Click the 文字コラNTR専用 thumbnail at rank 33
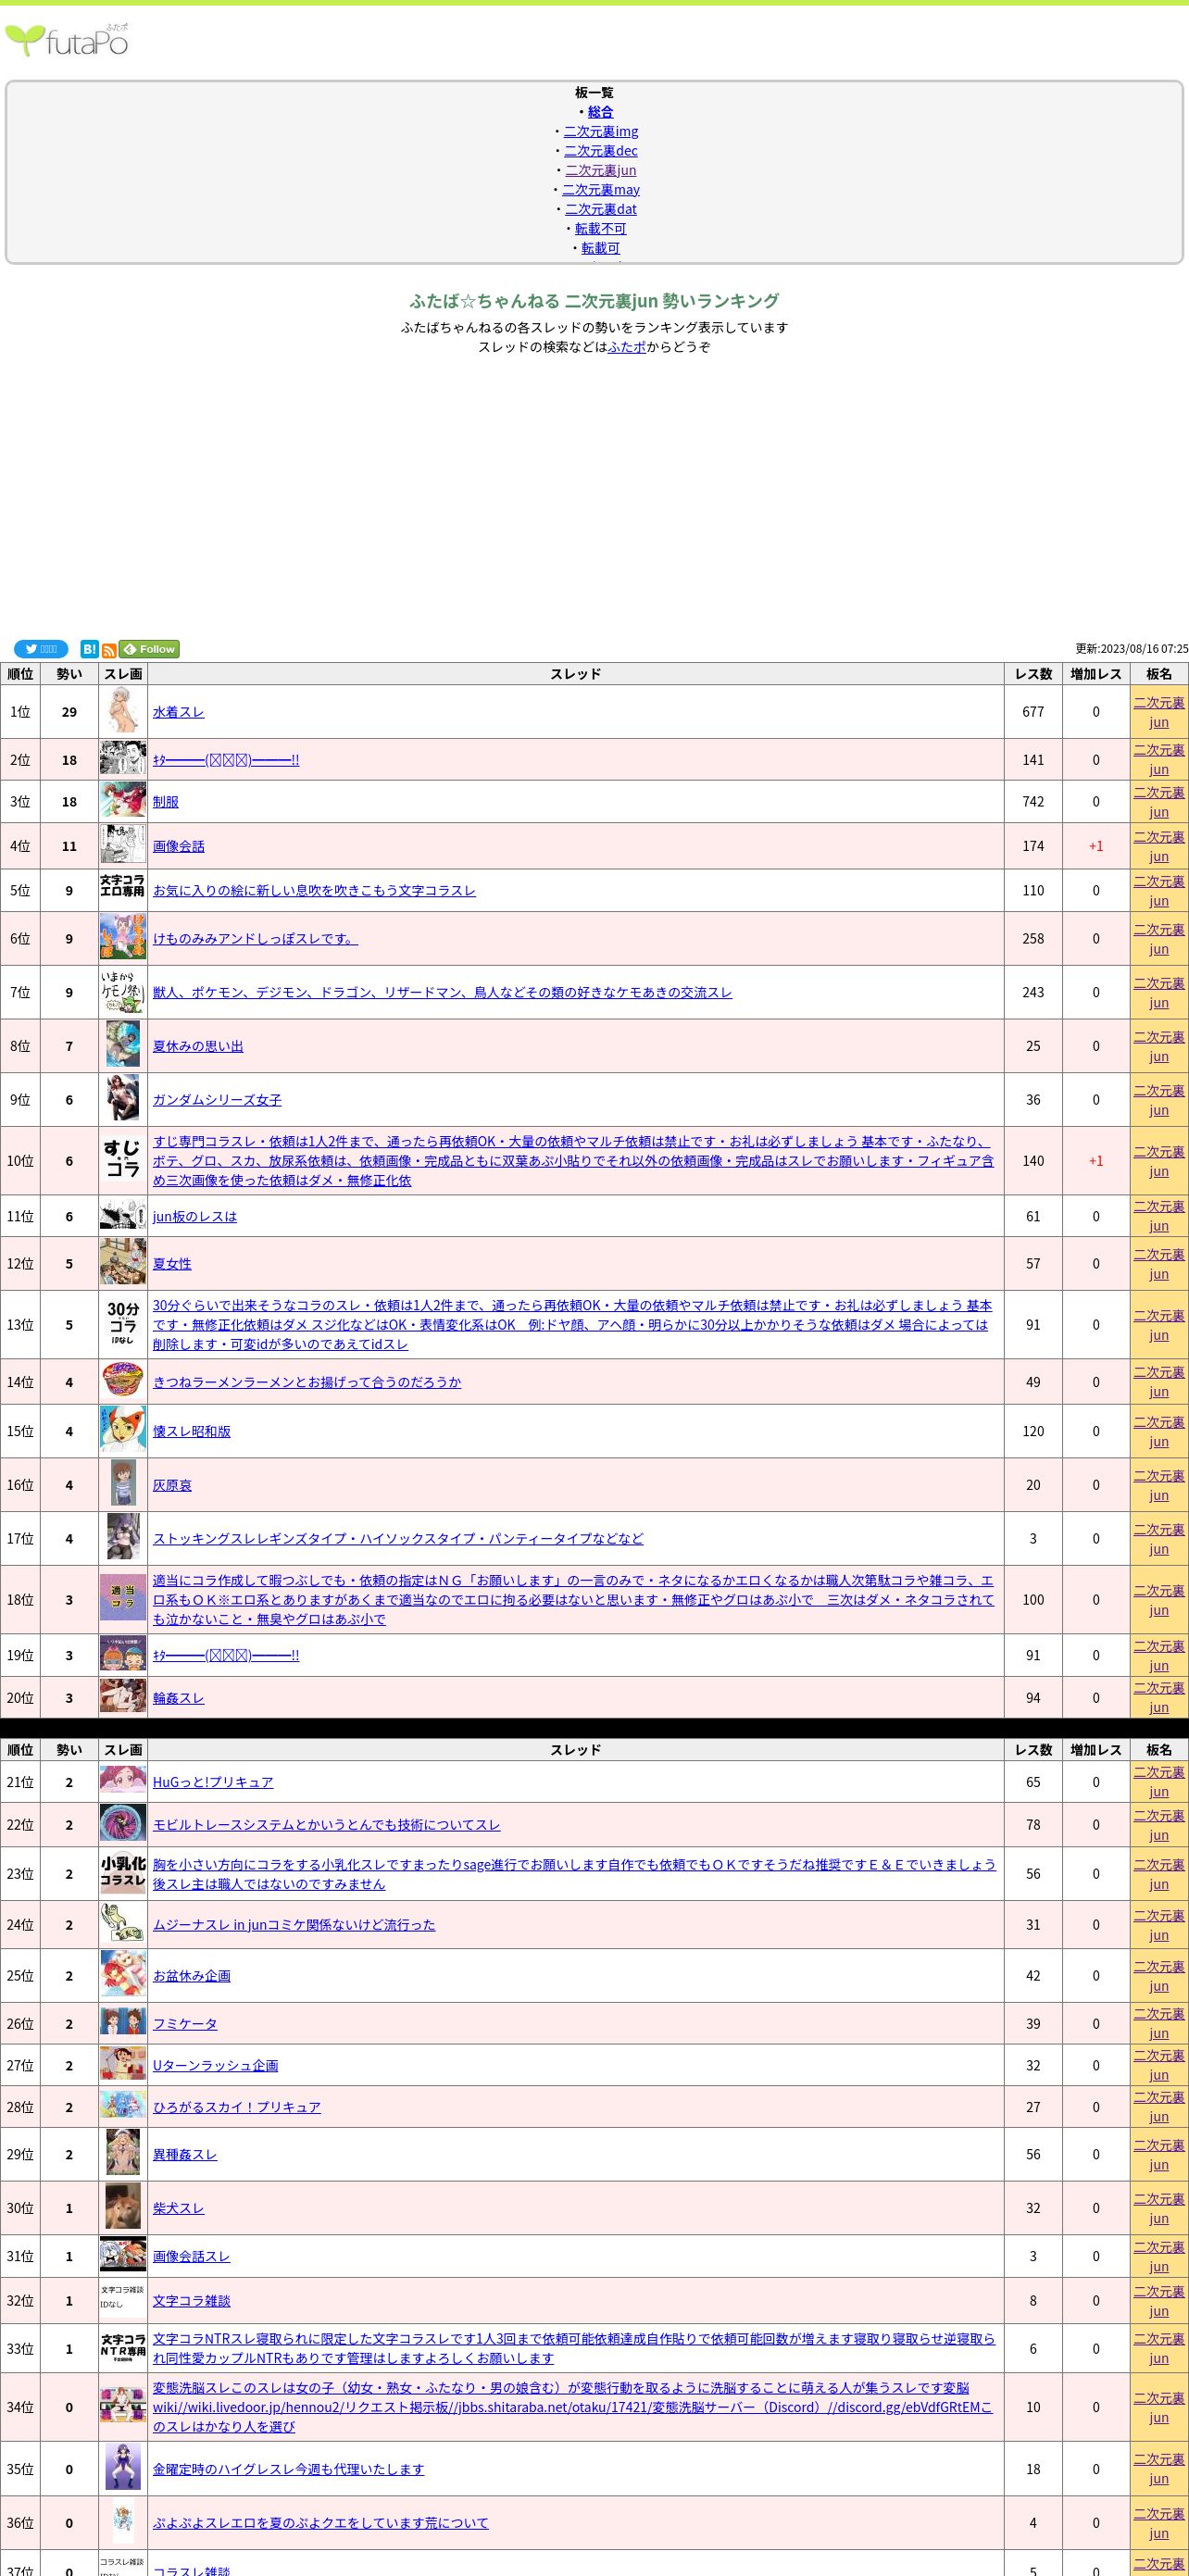The height and width of the screenshot is (2576, 1189). [x=123, y=2345]
